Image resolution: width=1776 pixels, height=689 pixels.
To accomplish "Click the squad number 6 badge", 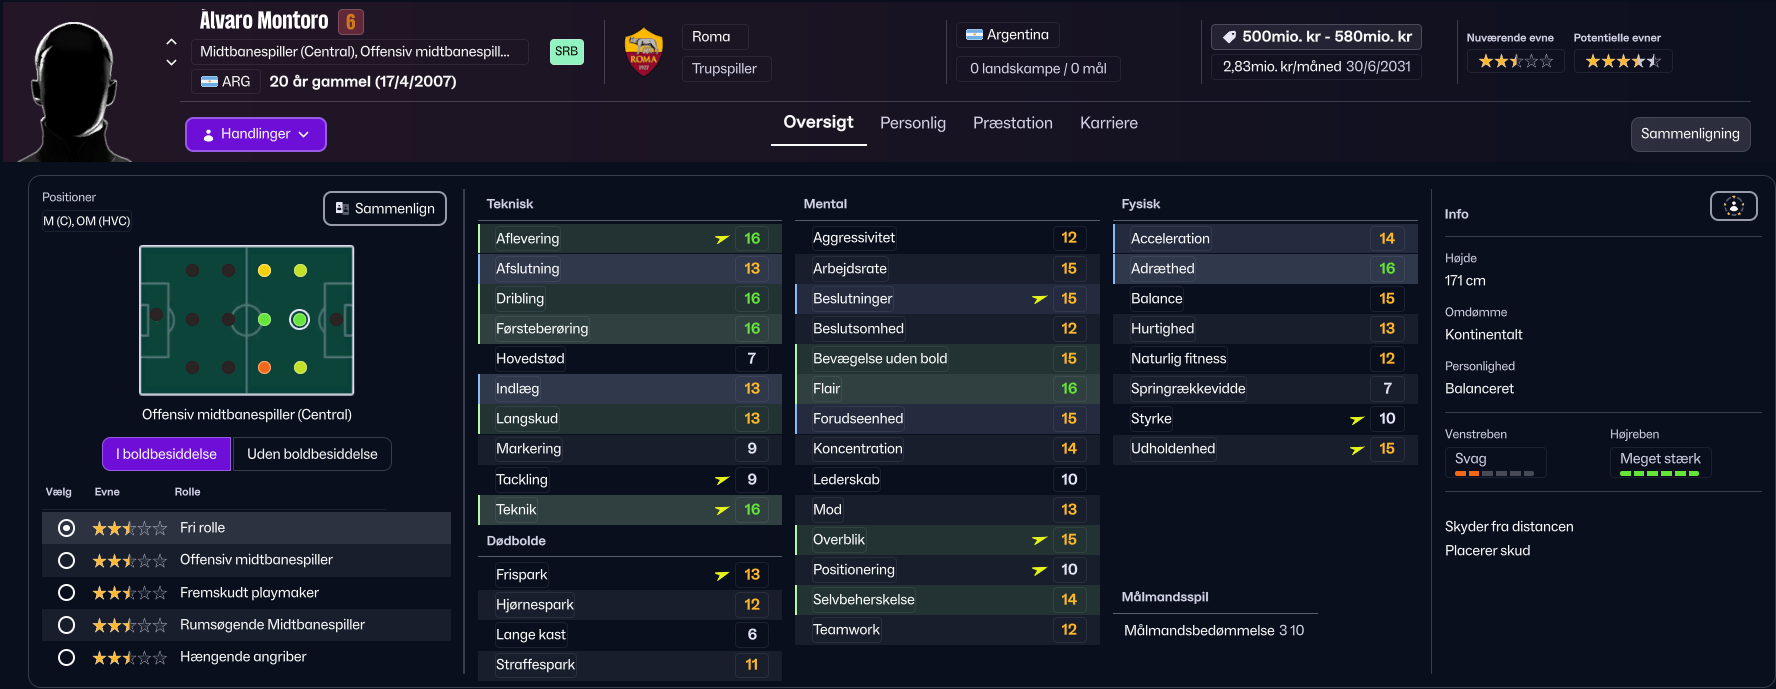I will pos(350,21).
